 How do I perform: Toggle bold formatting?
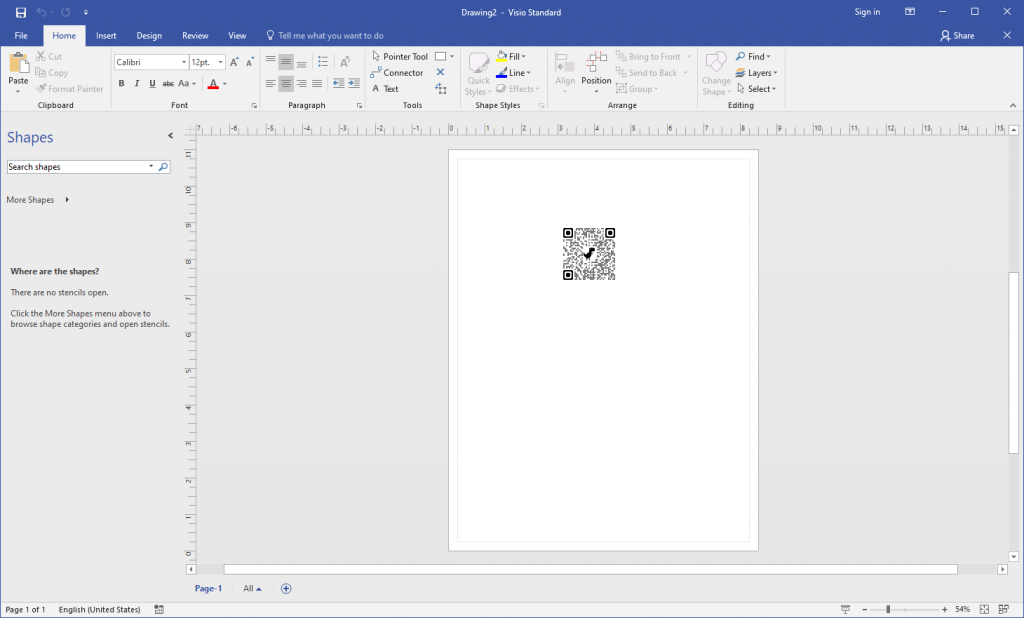(x=121, y=83)
